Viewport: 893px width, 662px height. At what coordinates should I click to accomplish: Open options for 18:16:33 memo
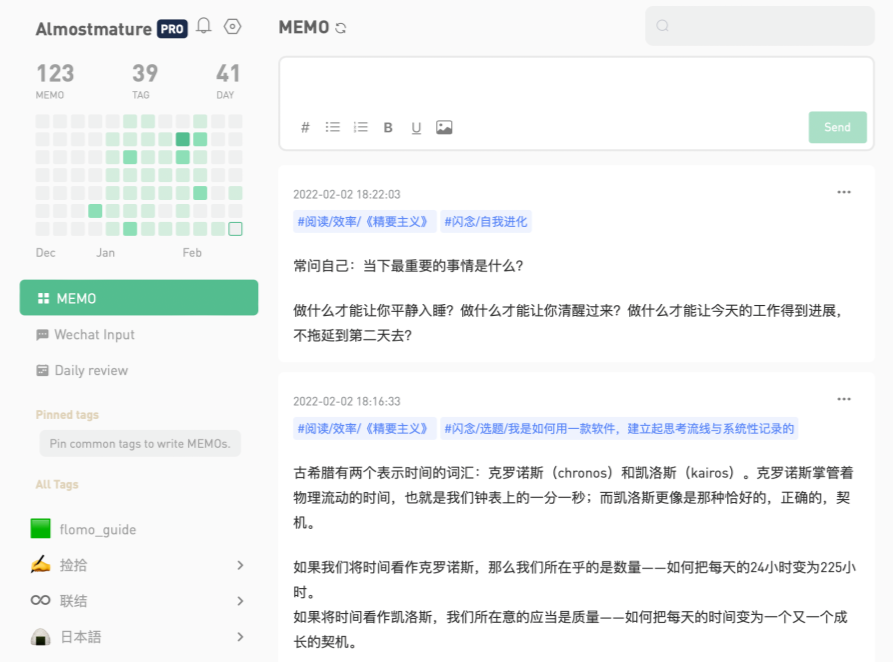tap(844, 399)
